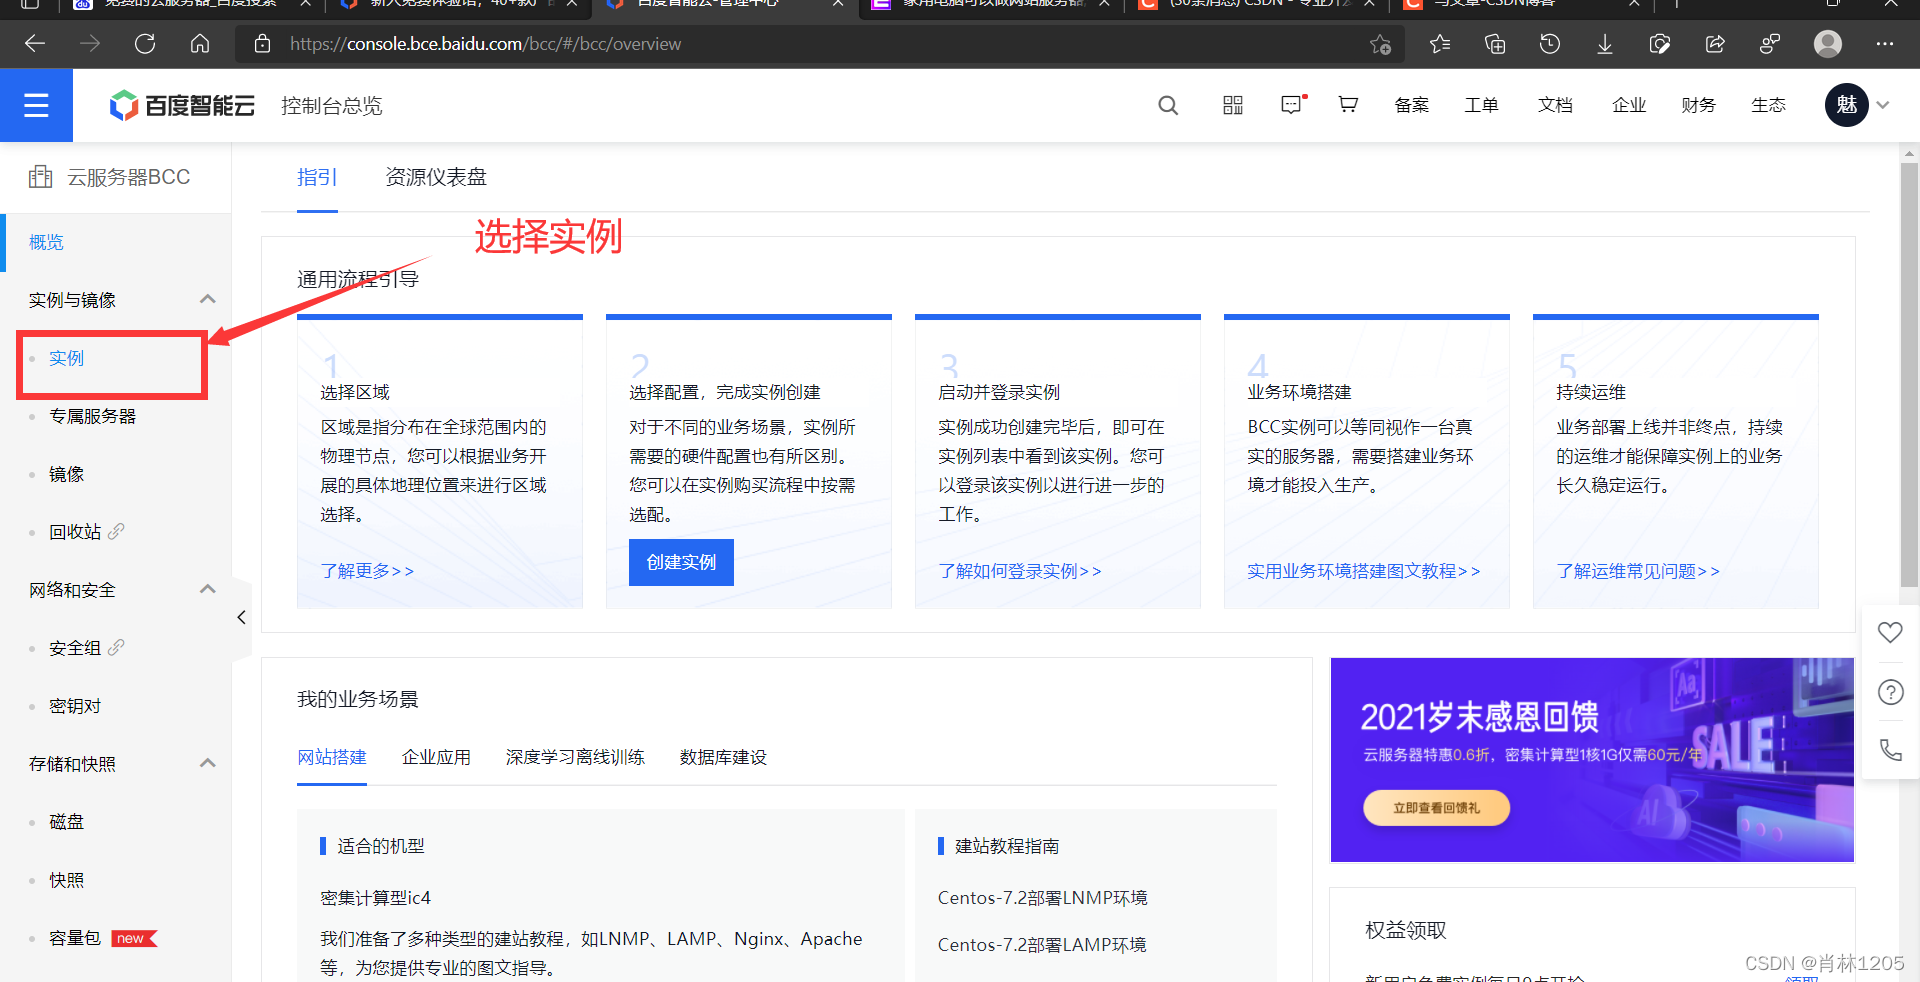Open Centos-7.2部署LNMP环境 tutorial
This screenshot has width=1920, height=982.
[x=1042, y=898]
